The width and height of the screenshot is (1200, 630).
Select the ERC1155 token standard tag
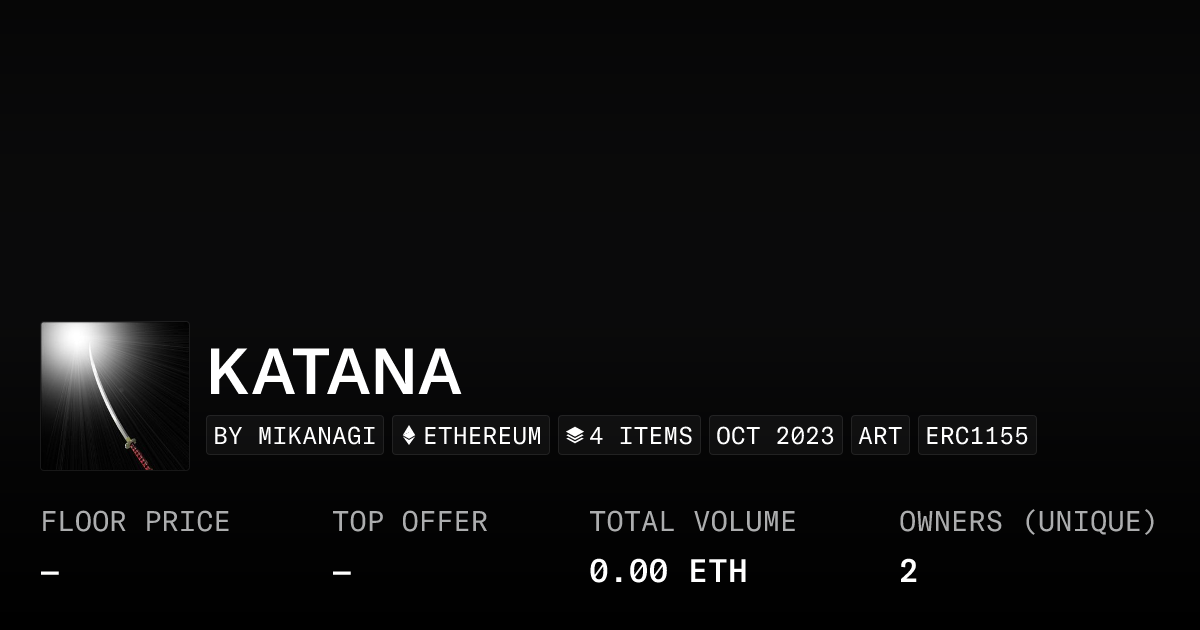point(977,436)
